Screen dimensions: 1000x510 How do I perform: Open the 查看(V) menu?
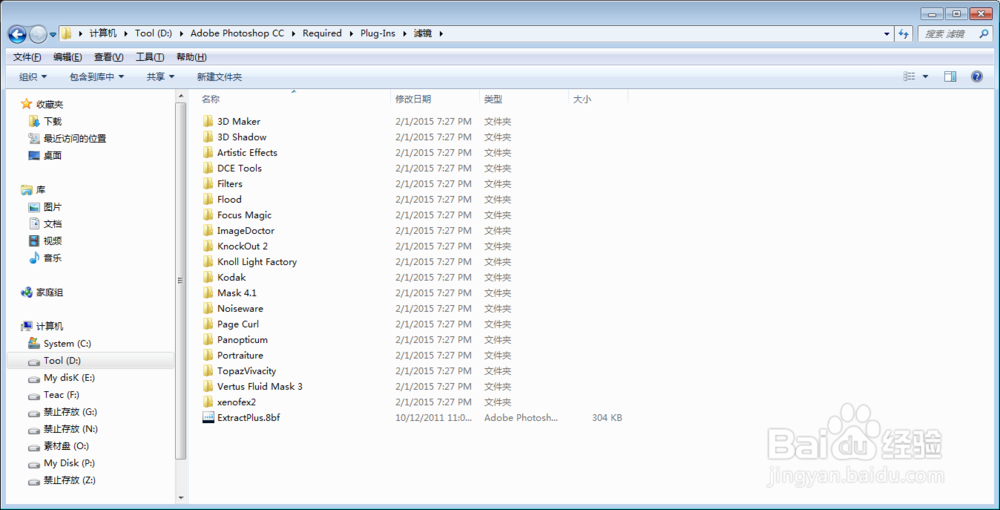click(108, 57)
